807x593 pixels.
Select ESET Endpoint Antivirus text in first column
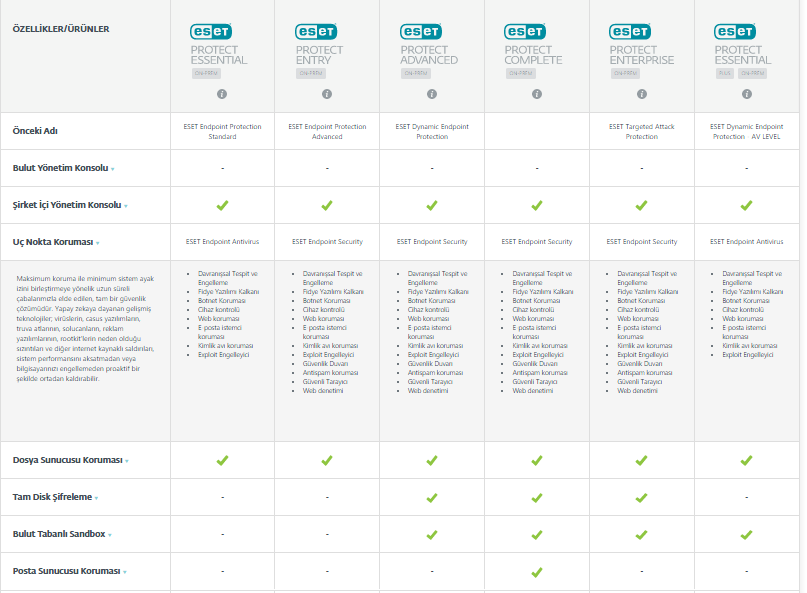[x=222, y=241]
